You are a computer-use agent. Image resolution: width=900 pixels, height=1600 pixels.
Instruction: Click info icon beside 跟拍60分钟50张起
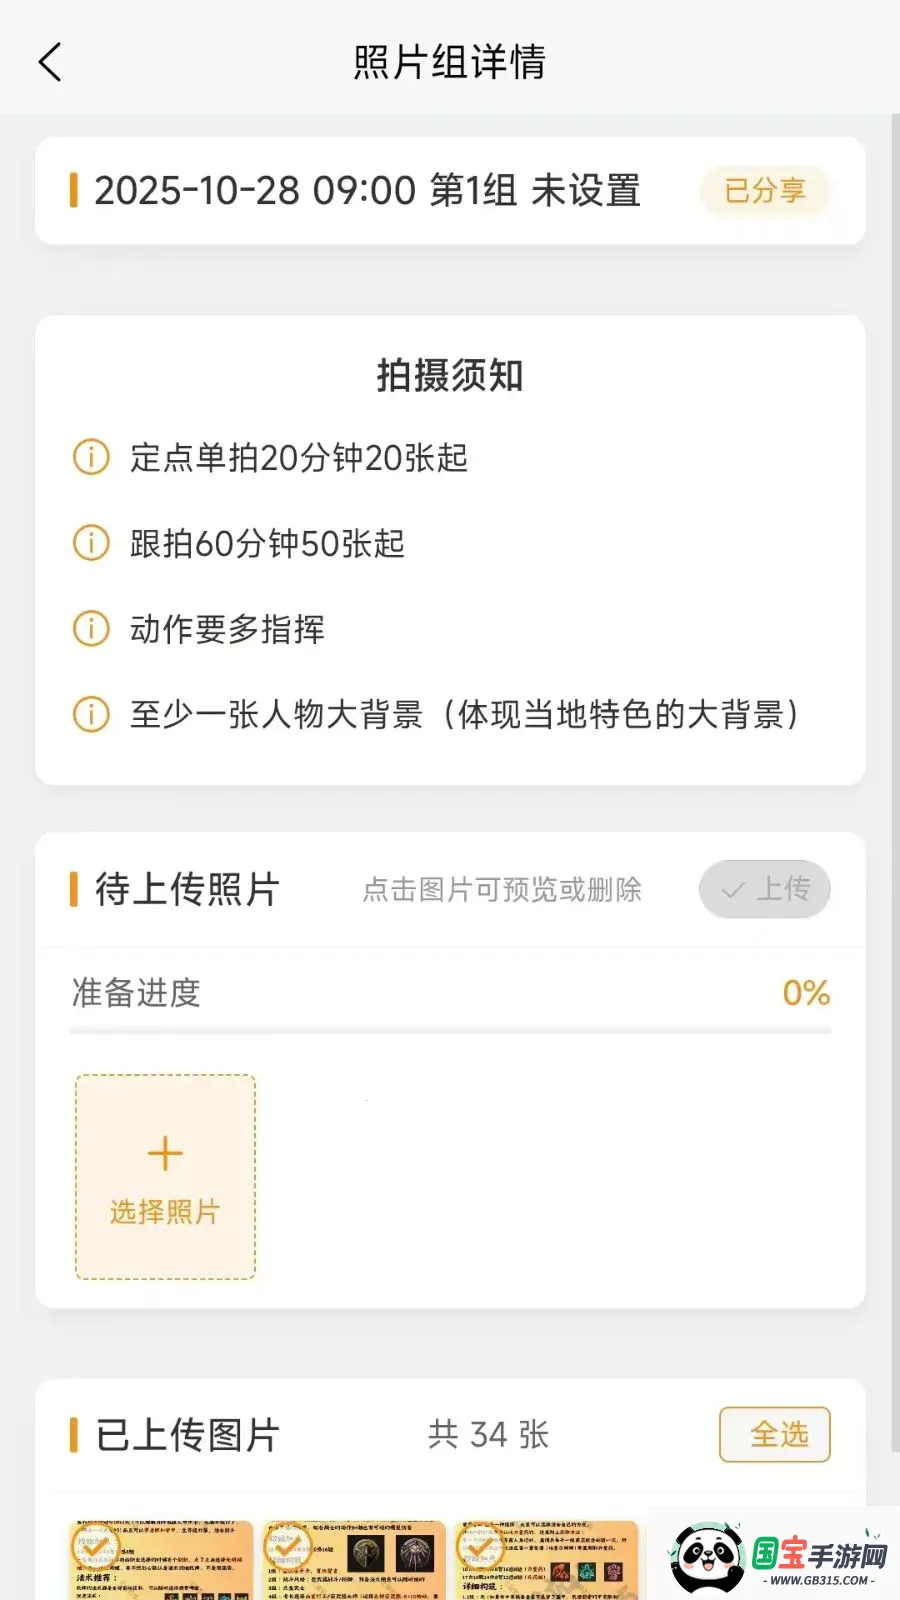click(x=91, y=544)
